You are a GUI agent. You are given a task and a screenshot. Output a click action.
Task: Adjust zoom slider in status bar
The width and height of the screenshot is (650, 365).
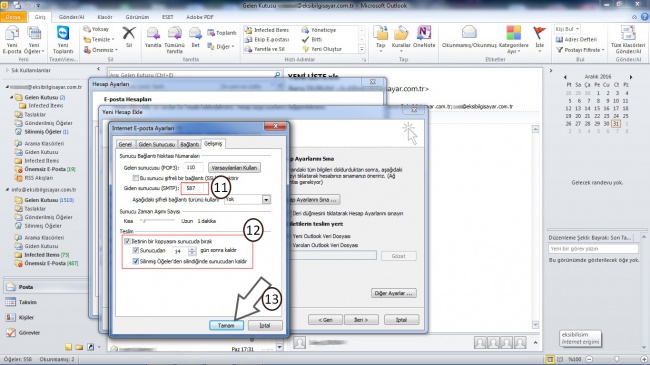pos(616,359)
